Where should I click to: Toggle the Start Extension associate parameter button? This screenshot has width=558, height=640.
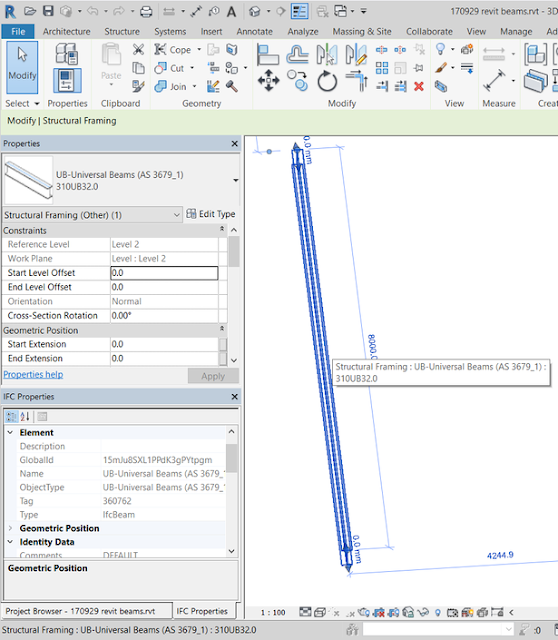click(x=223, y=344)
